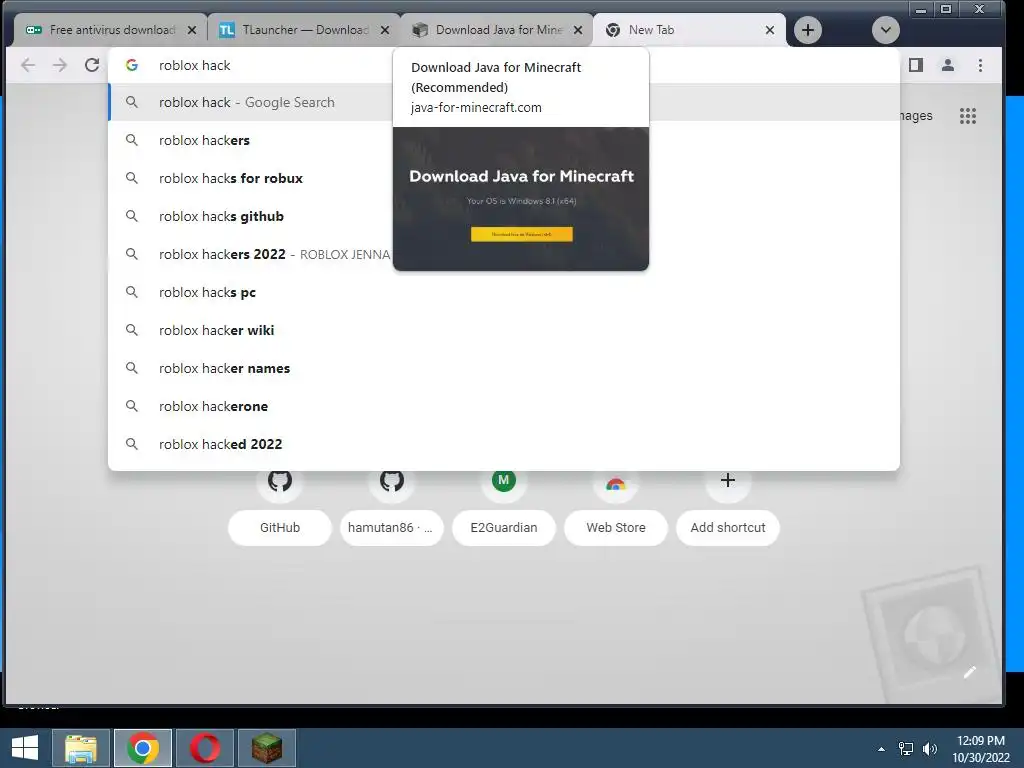Click the volume speaker tray icon

[930, 749]
